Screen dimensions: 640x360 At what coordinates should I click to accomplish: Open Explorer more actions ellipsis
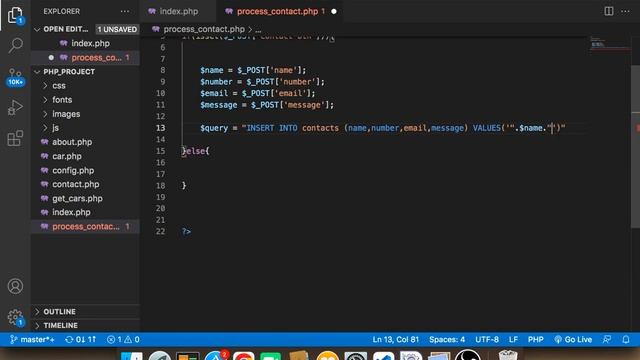click(125, 11)
